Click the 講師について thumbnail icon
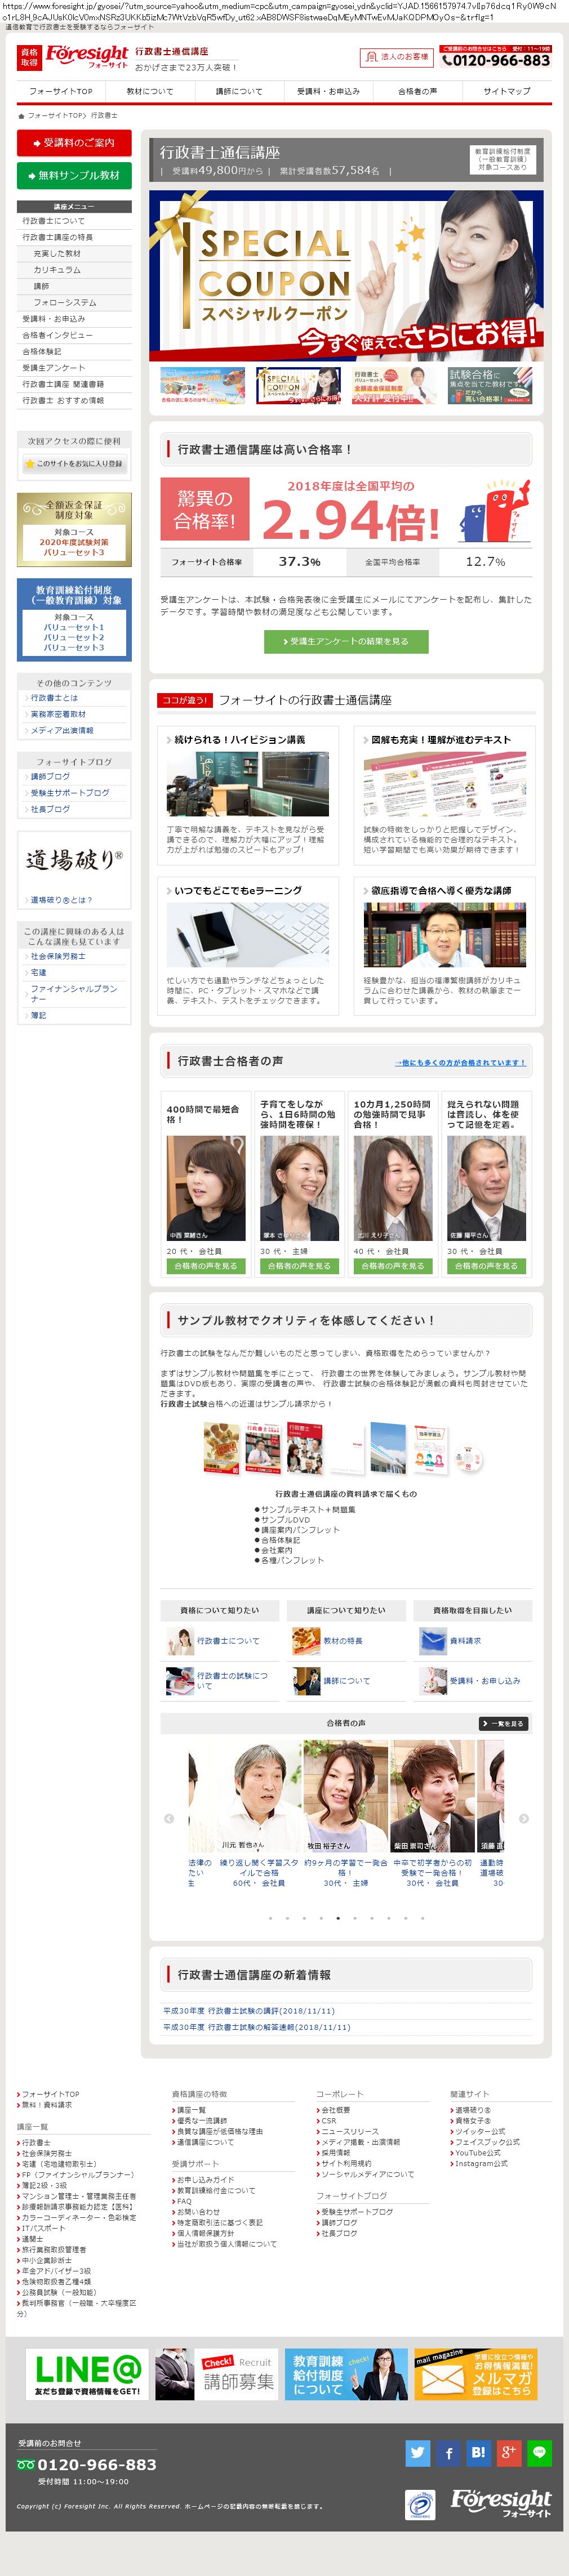 pyautogui.click(x=306, y=1680)
